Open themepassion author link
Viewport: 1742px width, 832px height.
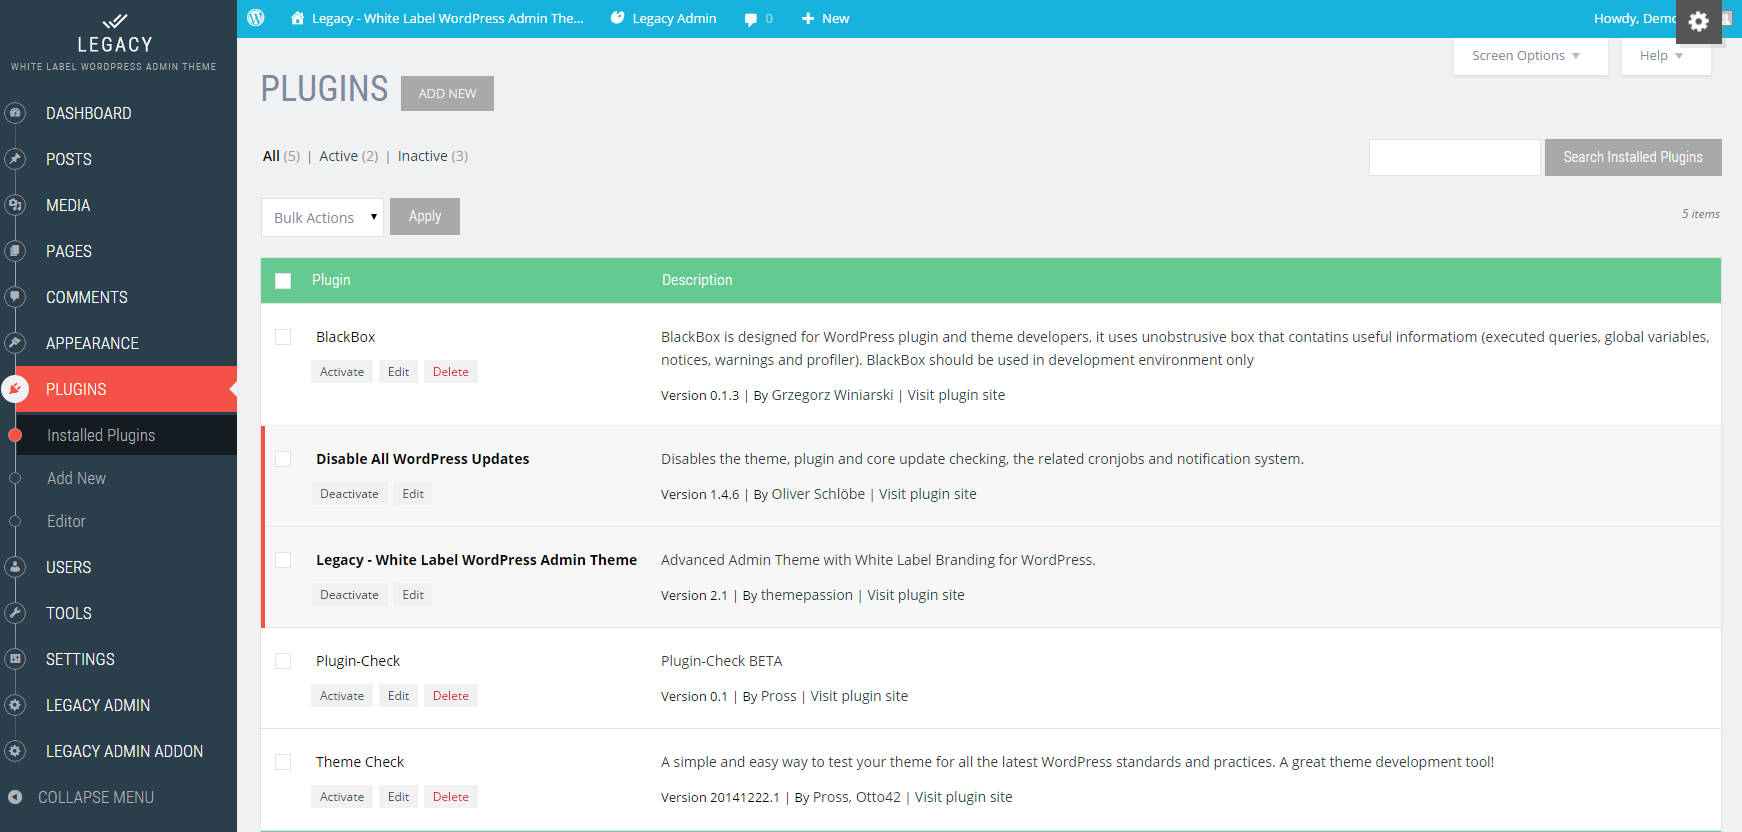(807, 595)
